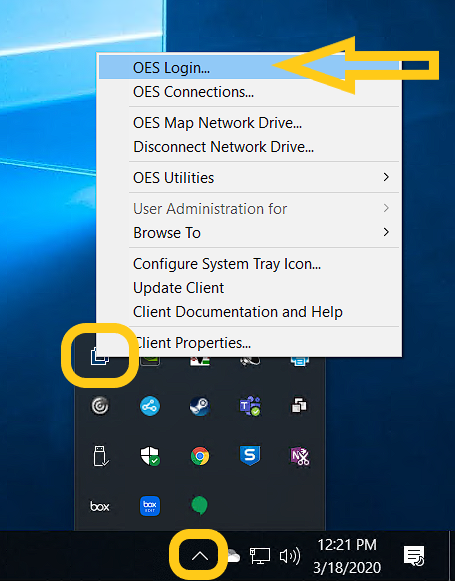Click the Sophos shield tray icon

tap(250, 455)
